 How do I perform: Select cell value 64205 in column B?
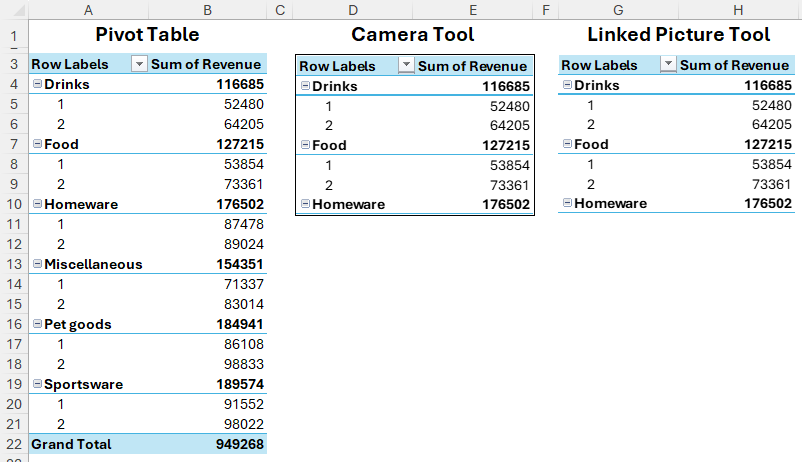(x=244, y=124)
